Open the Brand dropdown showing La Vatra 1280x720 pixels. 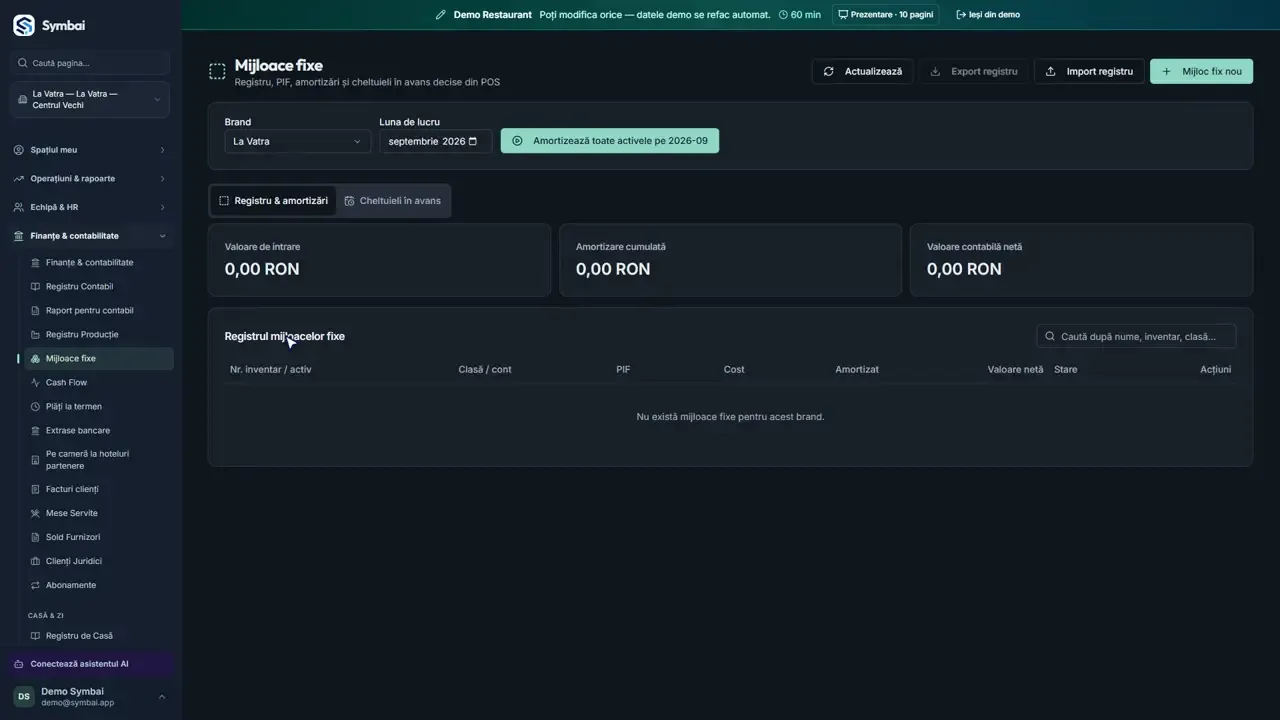pos(297,141)
